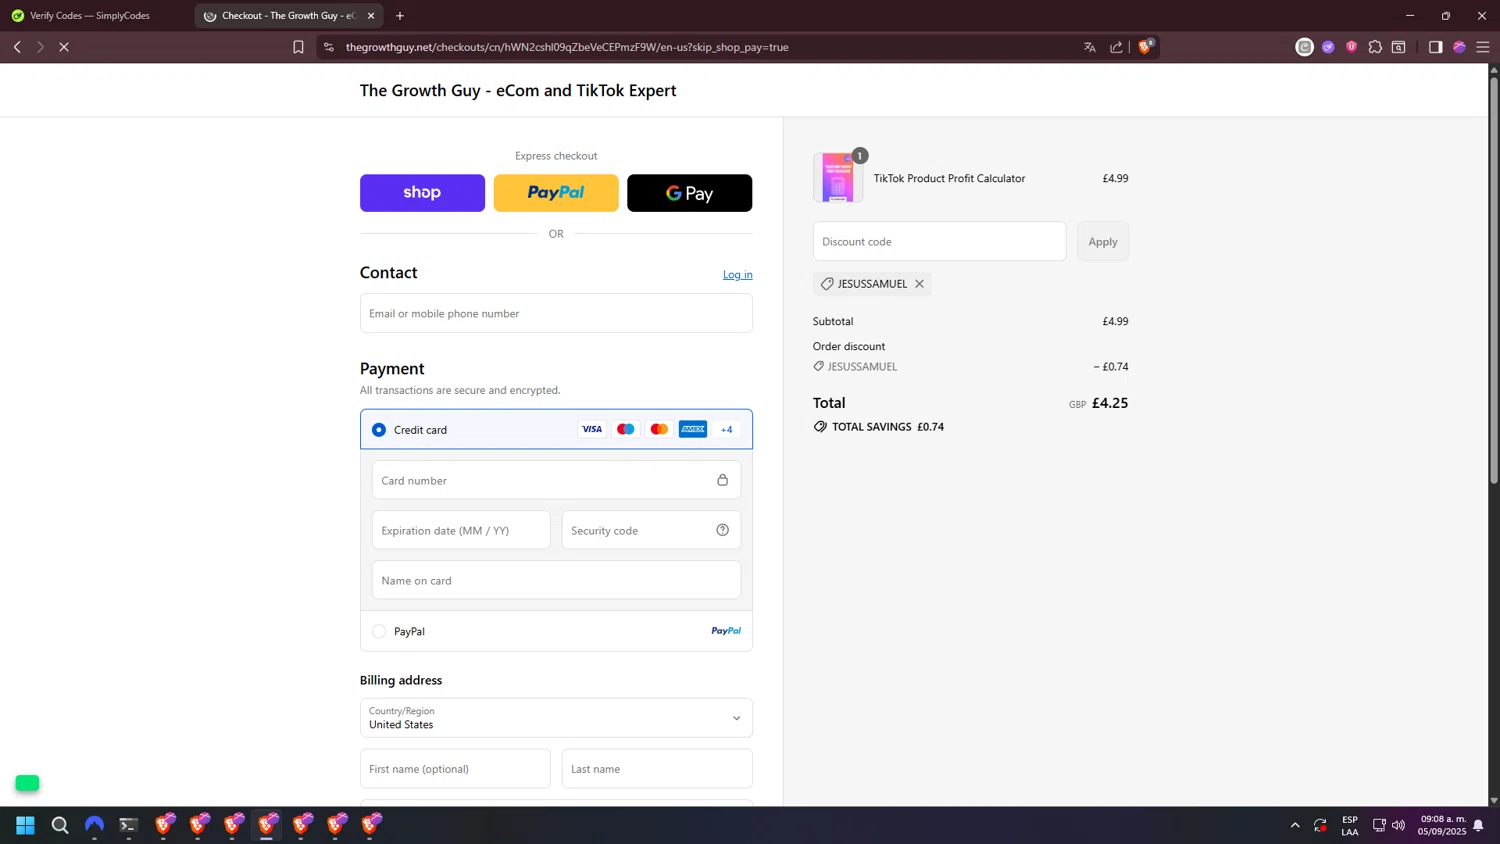
Task: Click the Discount code input field
Action: [x=940, y=241]
